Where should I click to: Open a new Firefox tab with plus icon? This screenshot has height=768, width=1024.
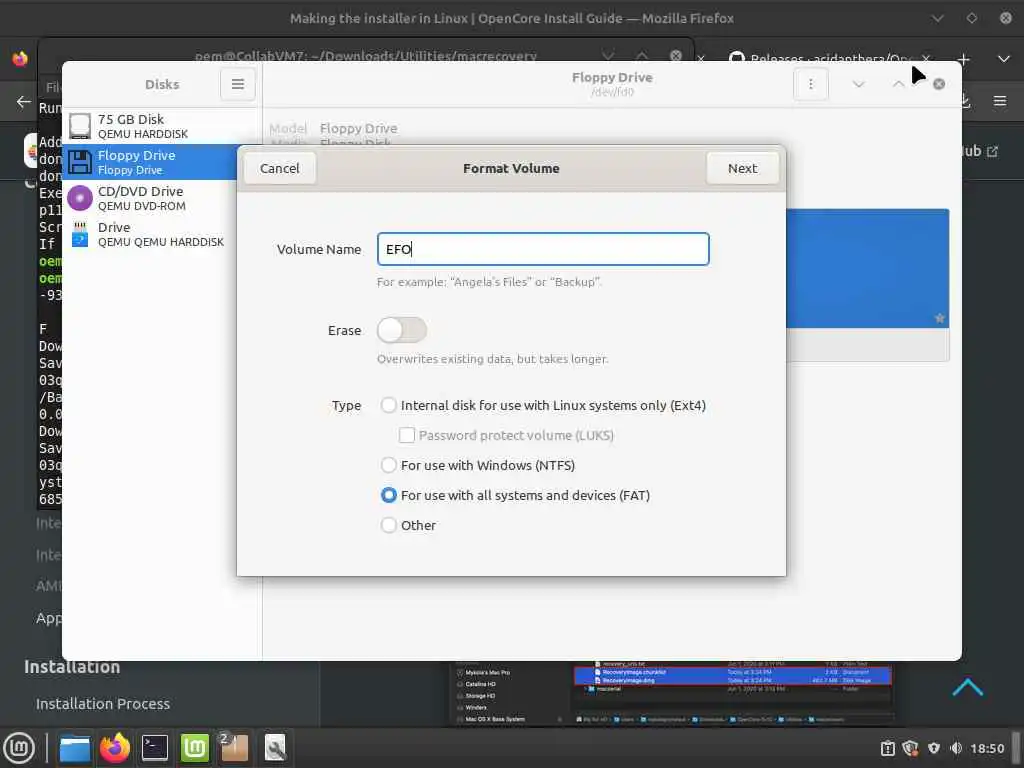point(963,59)
